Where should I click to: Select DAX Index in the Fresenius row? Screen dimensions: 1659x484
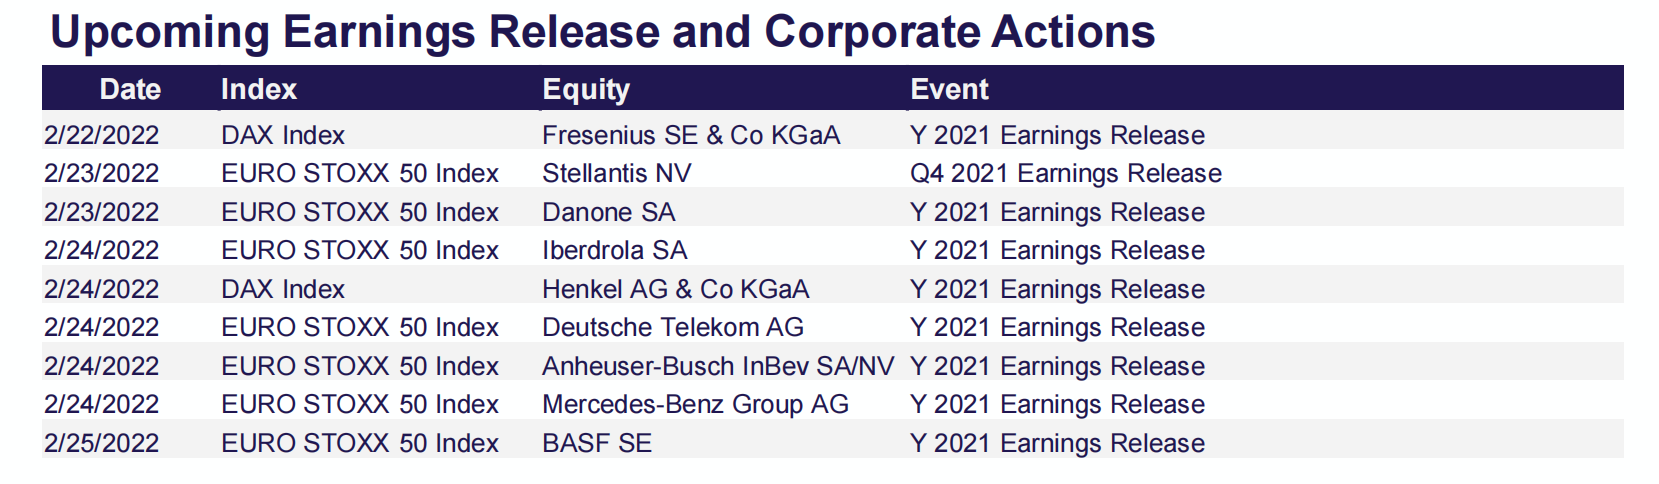[283, 135]
